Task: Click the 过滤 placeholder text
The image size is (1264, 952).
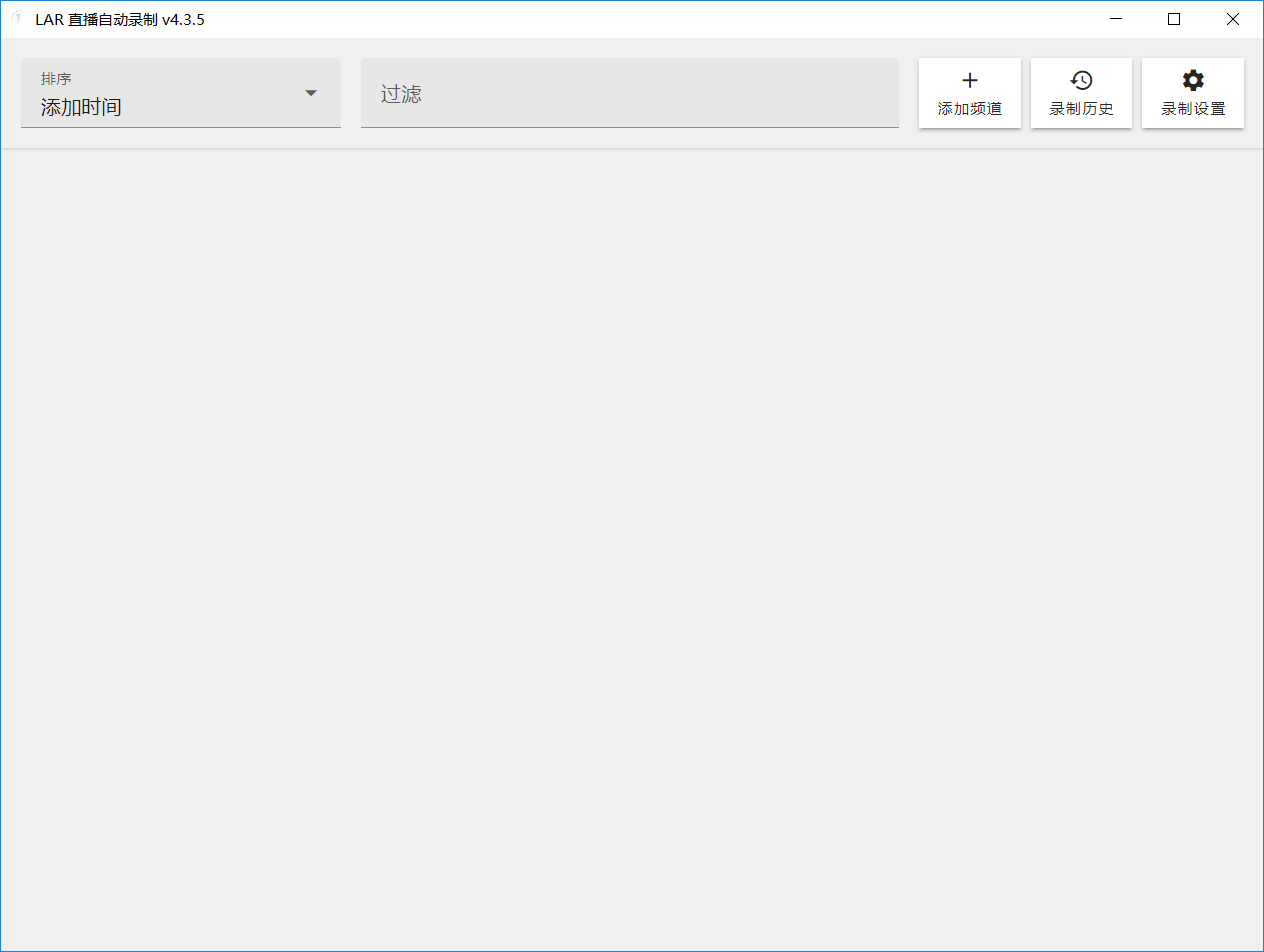Action: point(401,94)
